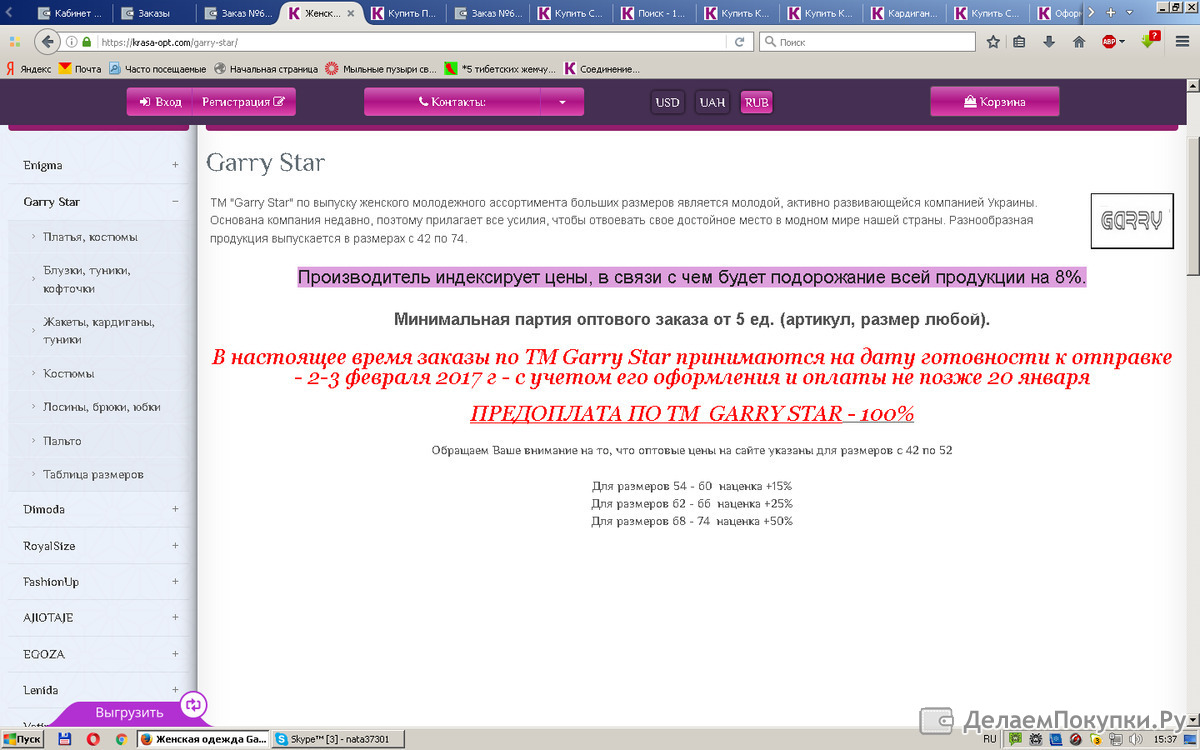Launch Chrome from the taskbar quick launch
1200x750 pixels.
tap(120, 739)
